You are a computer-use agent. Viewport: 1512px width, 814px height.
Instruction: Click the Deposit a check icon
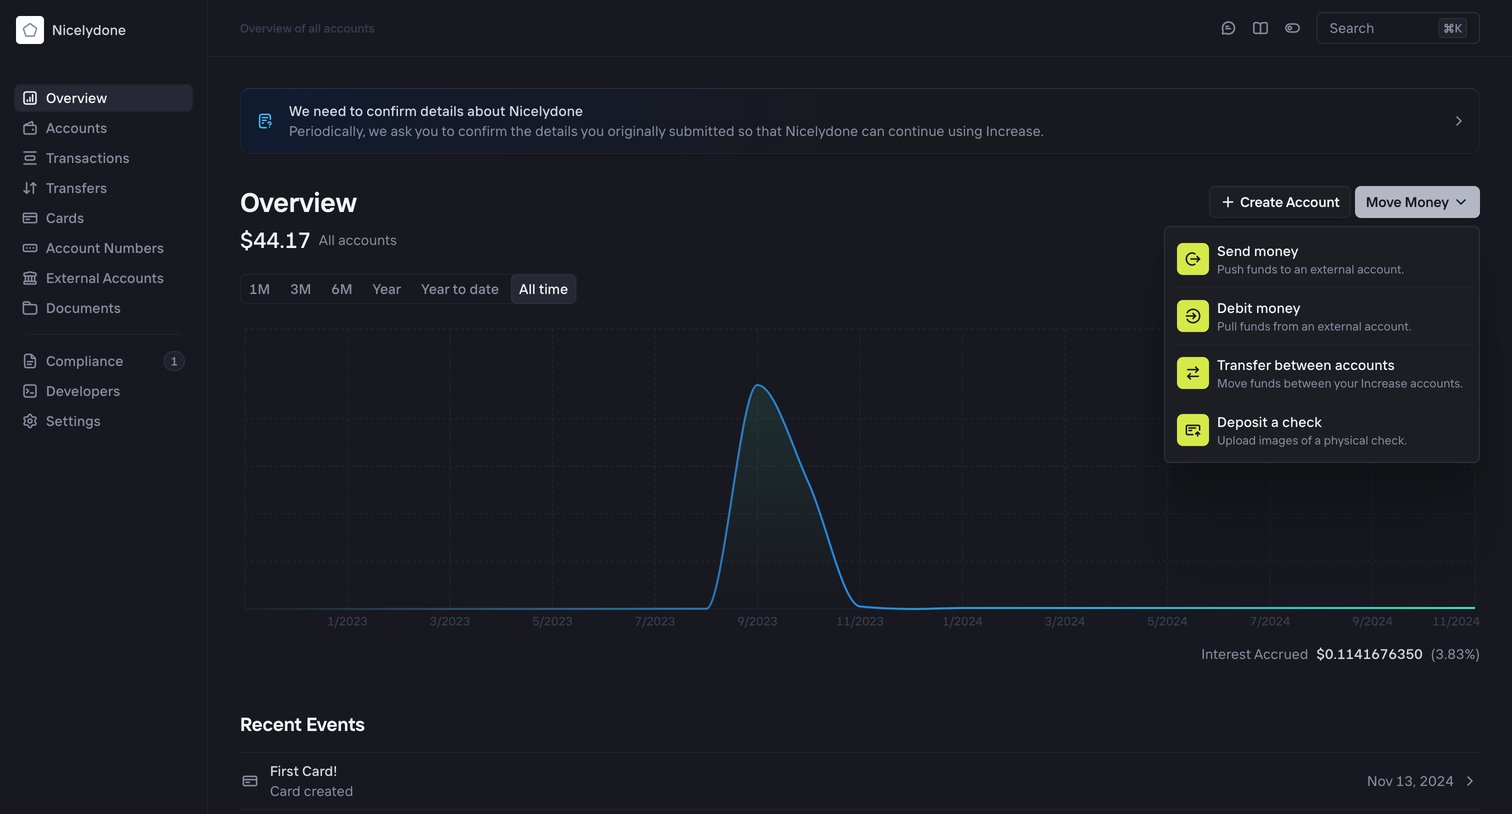[1192, 430]
